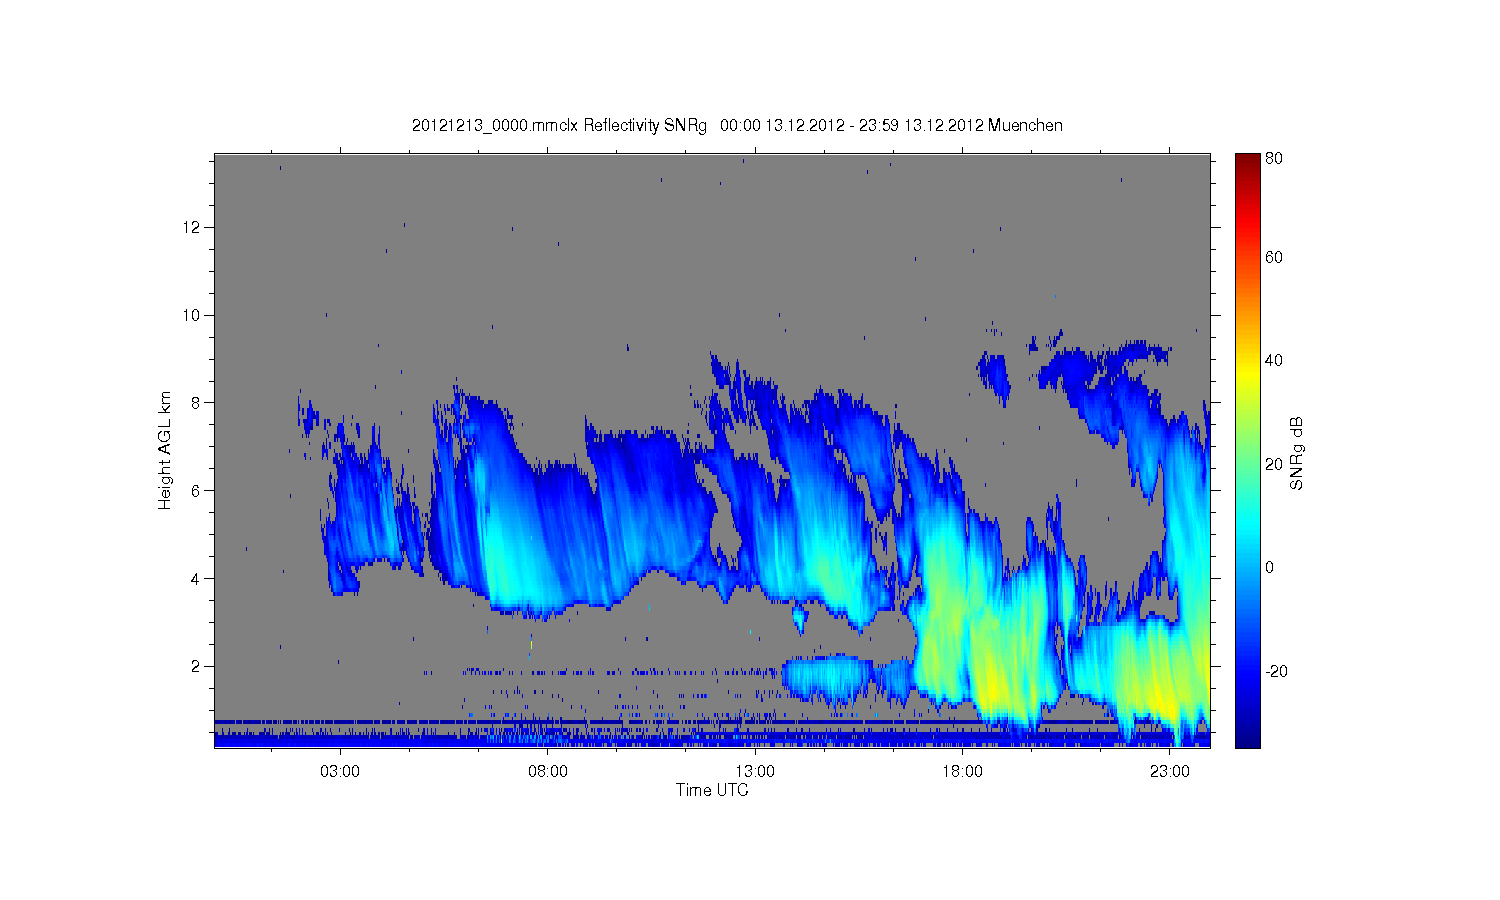Viewport: 1500px width, 900px height.
Task: Click the height axis label 8
Action: click(x=197, y=403)
